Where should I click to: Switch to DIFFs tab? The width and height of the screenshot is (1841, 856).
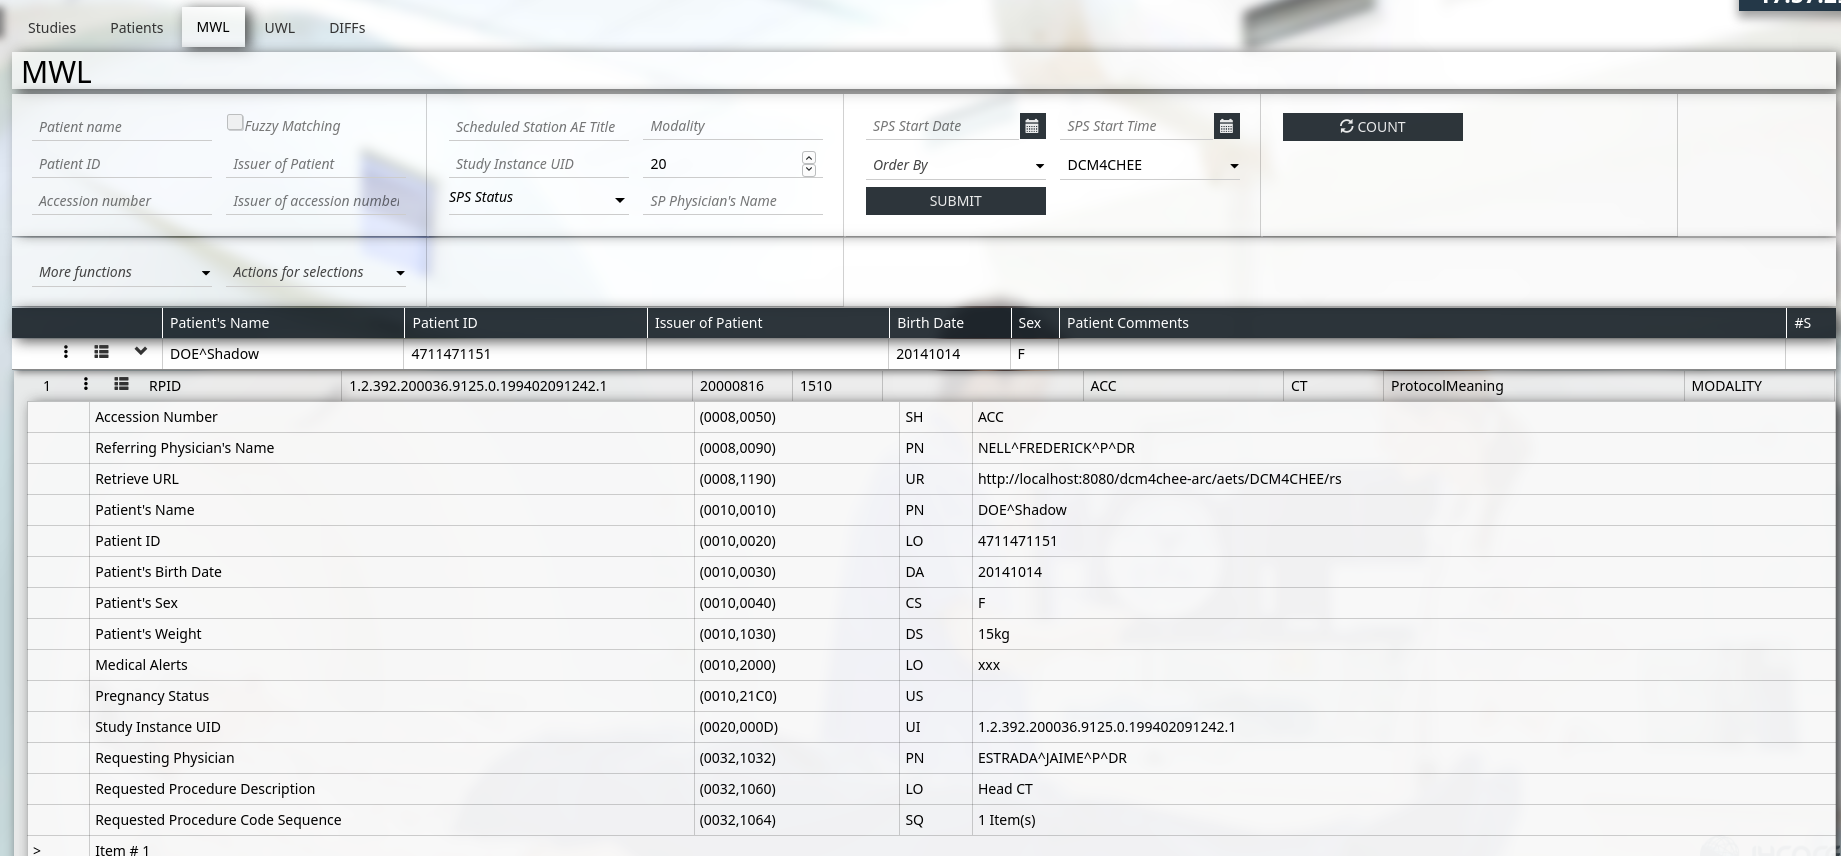pos(347,28)
